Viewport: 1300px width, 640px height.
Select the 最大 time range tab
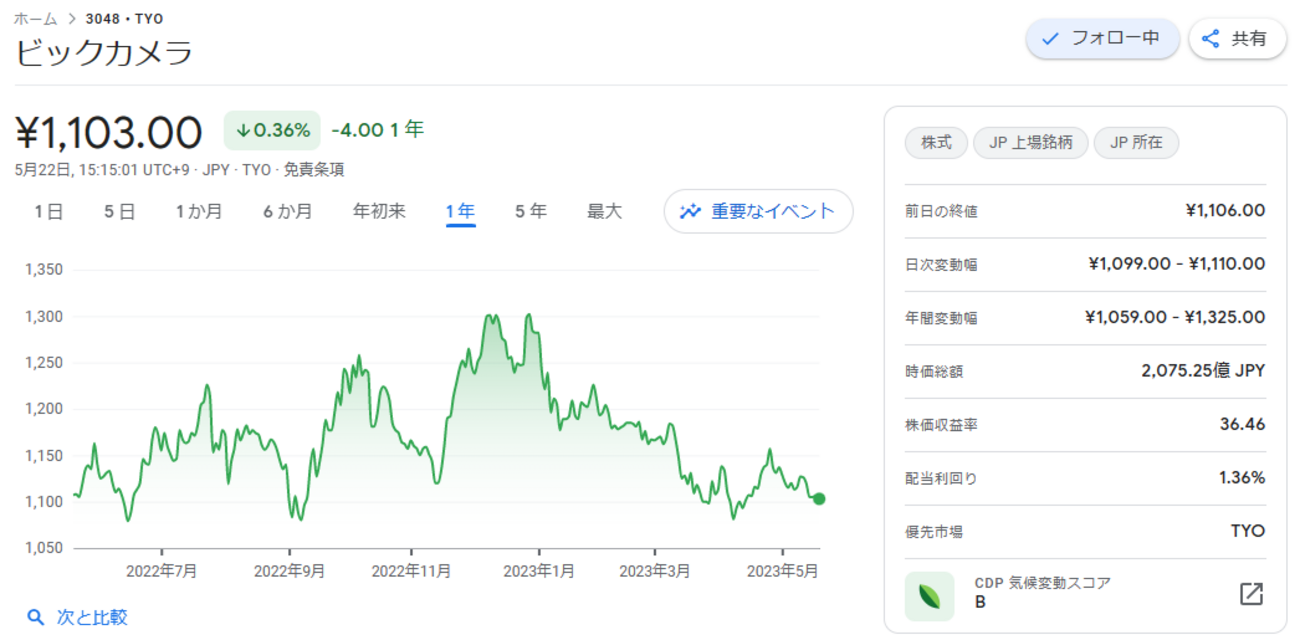click(x=604, y=211)
